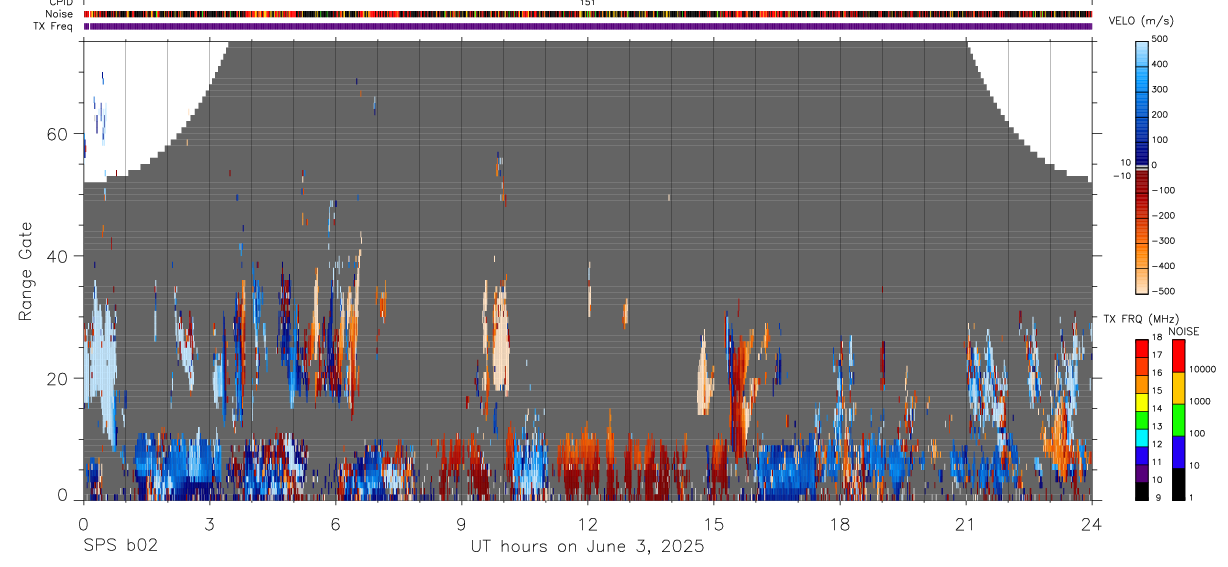This screenshot has height=567, width=1228.
Task: Click the 'Noise' row label at top left
Action: [59, 14]
